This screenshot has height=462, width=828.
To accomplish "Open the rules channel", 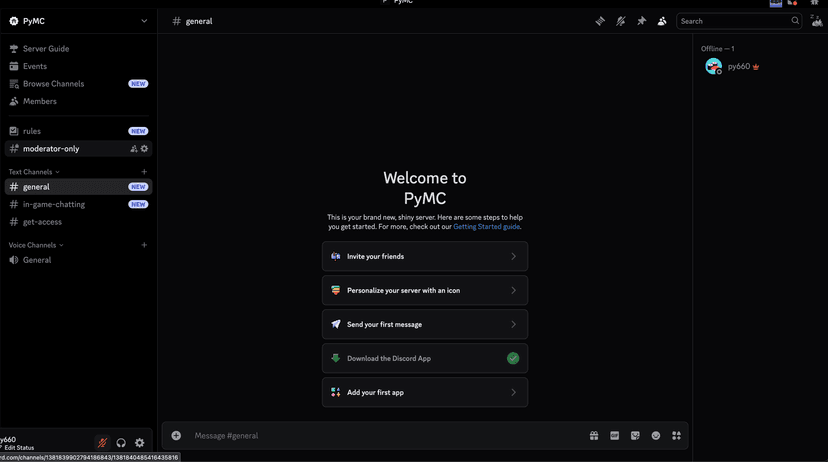I will click(x=78, y=131).
